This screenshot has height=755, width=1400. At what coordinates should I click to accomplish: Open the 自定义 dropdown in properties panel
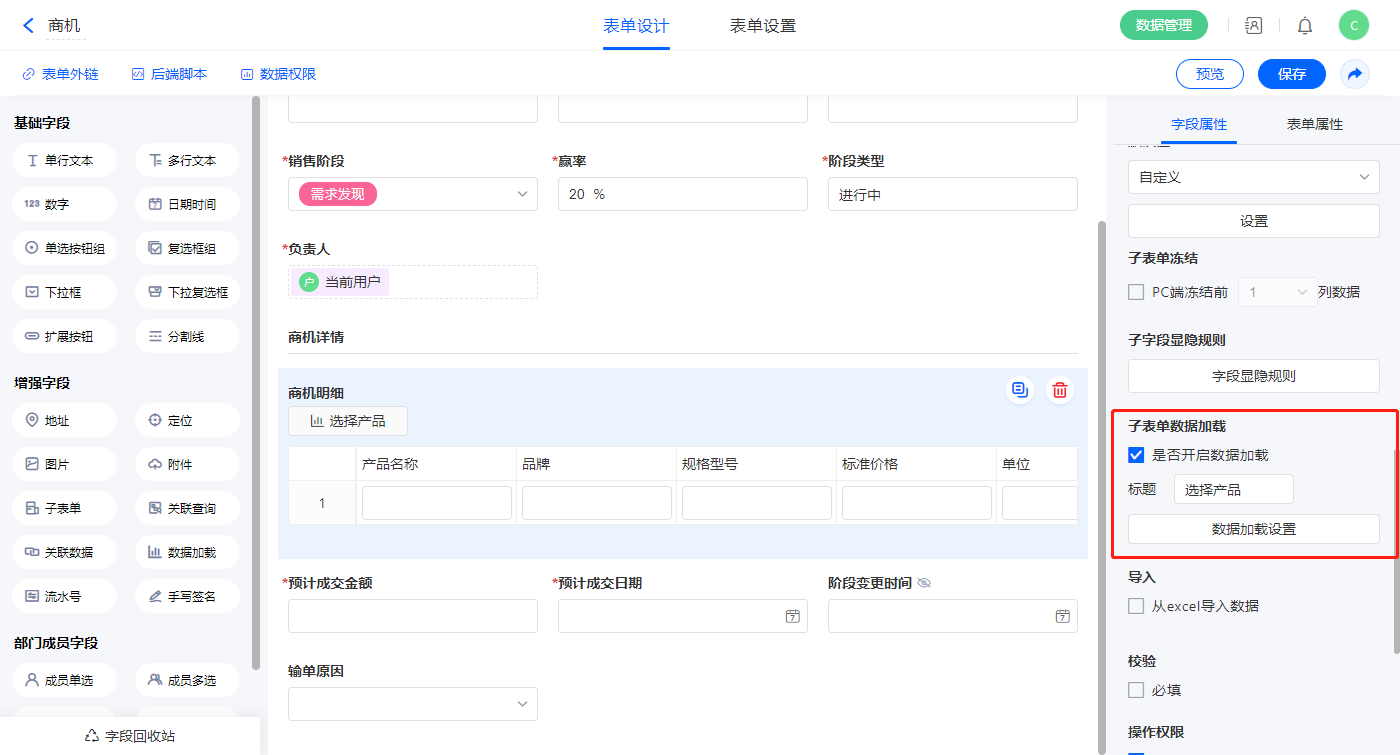1253,177
